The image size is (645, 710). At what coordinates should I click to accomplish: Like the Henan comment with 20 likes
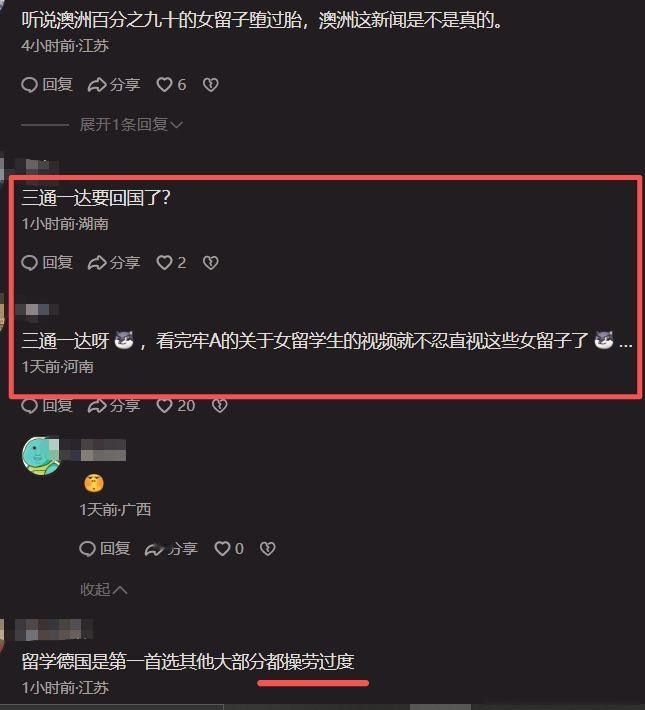[x=176, y=406]
